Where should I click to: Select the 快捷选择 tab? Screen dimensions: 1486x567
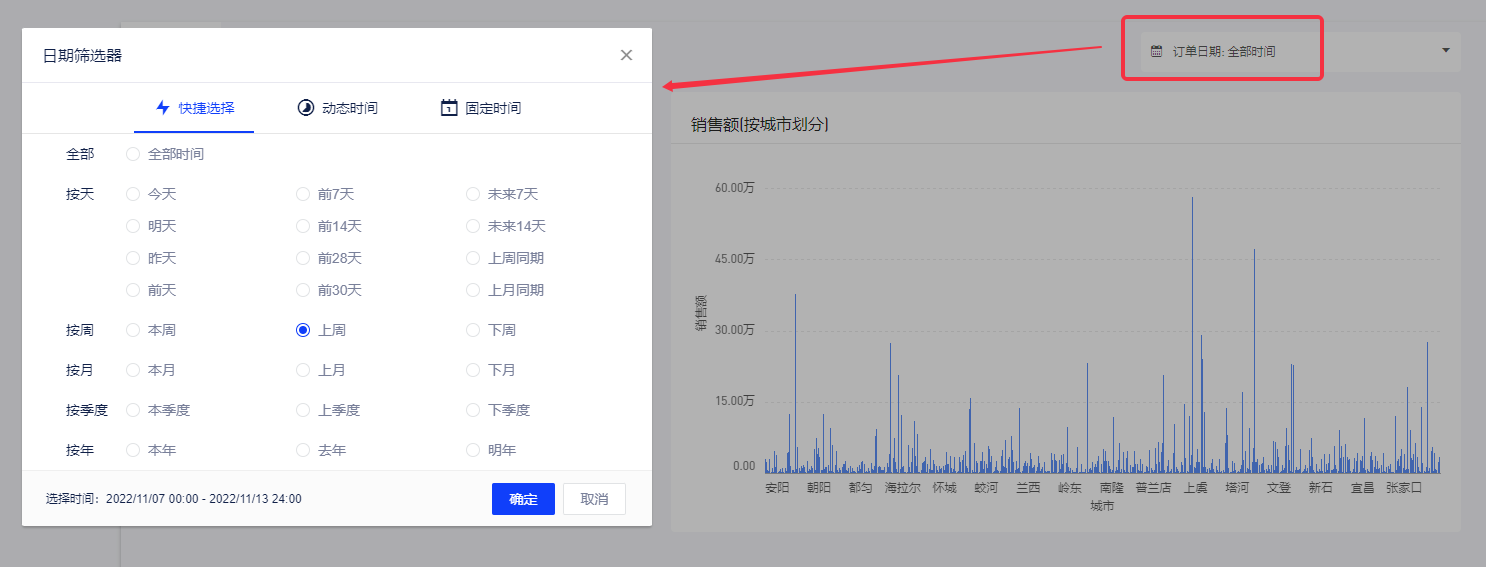tap(206, 108)
